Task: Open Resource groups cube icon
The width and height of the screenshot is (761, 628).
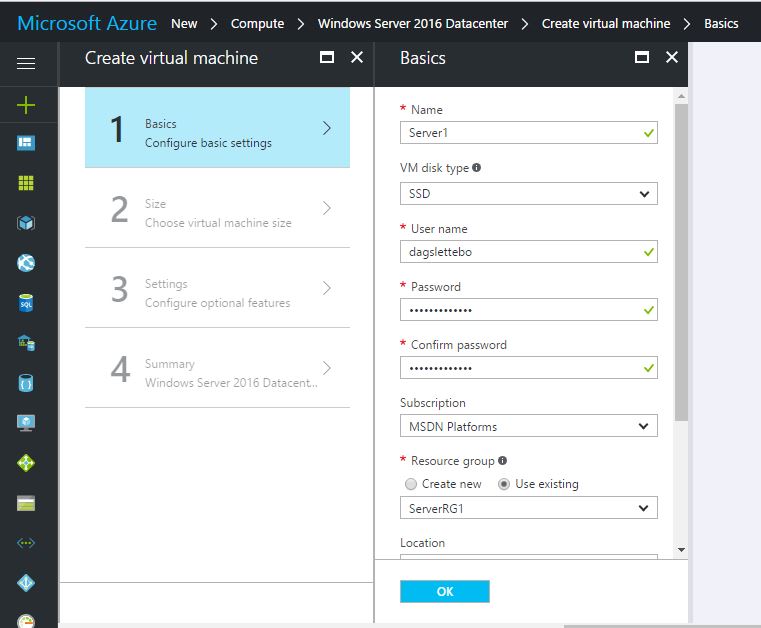Action: [26, 223]
